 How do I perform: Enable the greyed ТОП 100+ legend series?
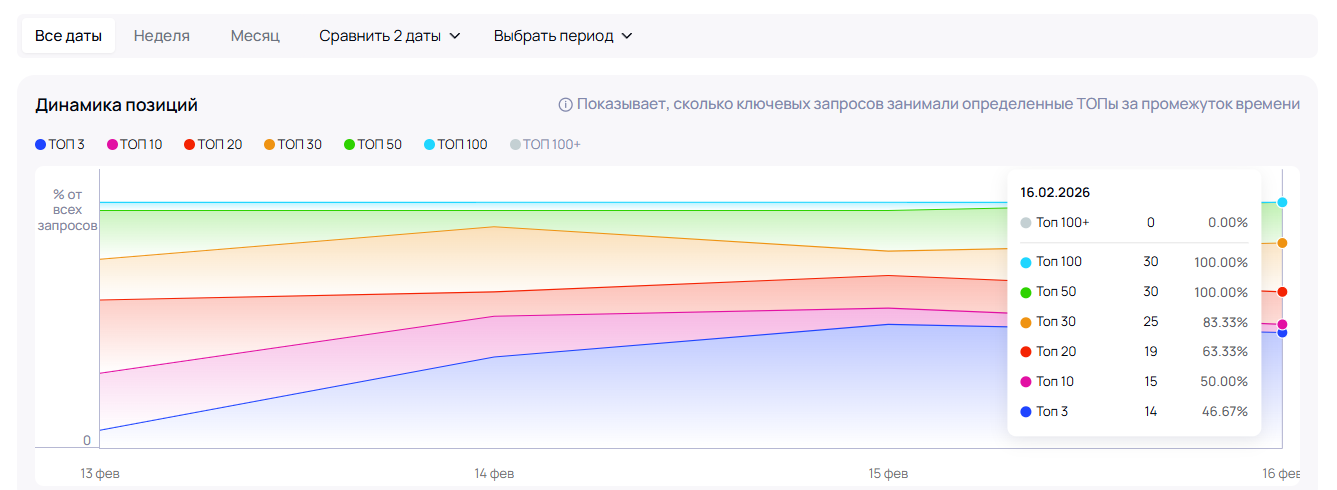tap(545, 144)
